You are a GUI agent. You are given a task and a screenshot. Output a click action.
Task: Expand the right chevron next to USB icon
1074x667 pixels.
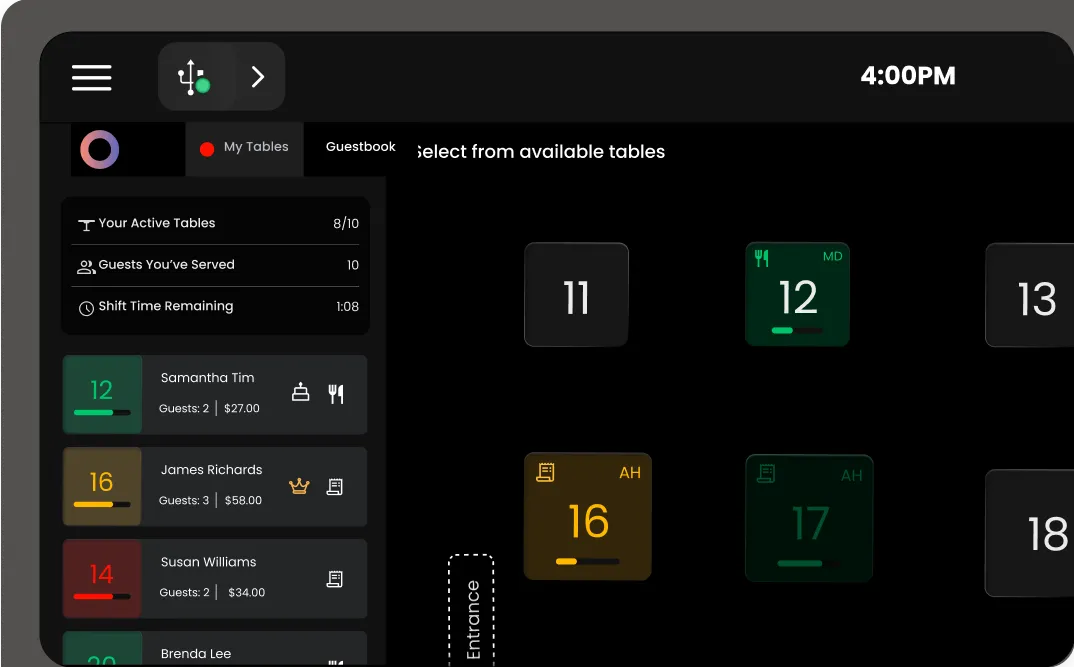[258, 77]
